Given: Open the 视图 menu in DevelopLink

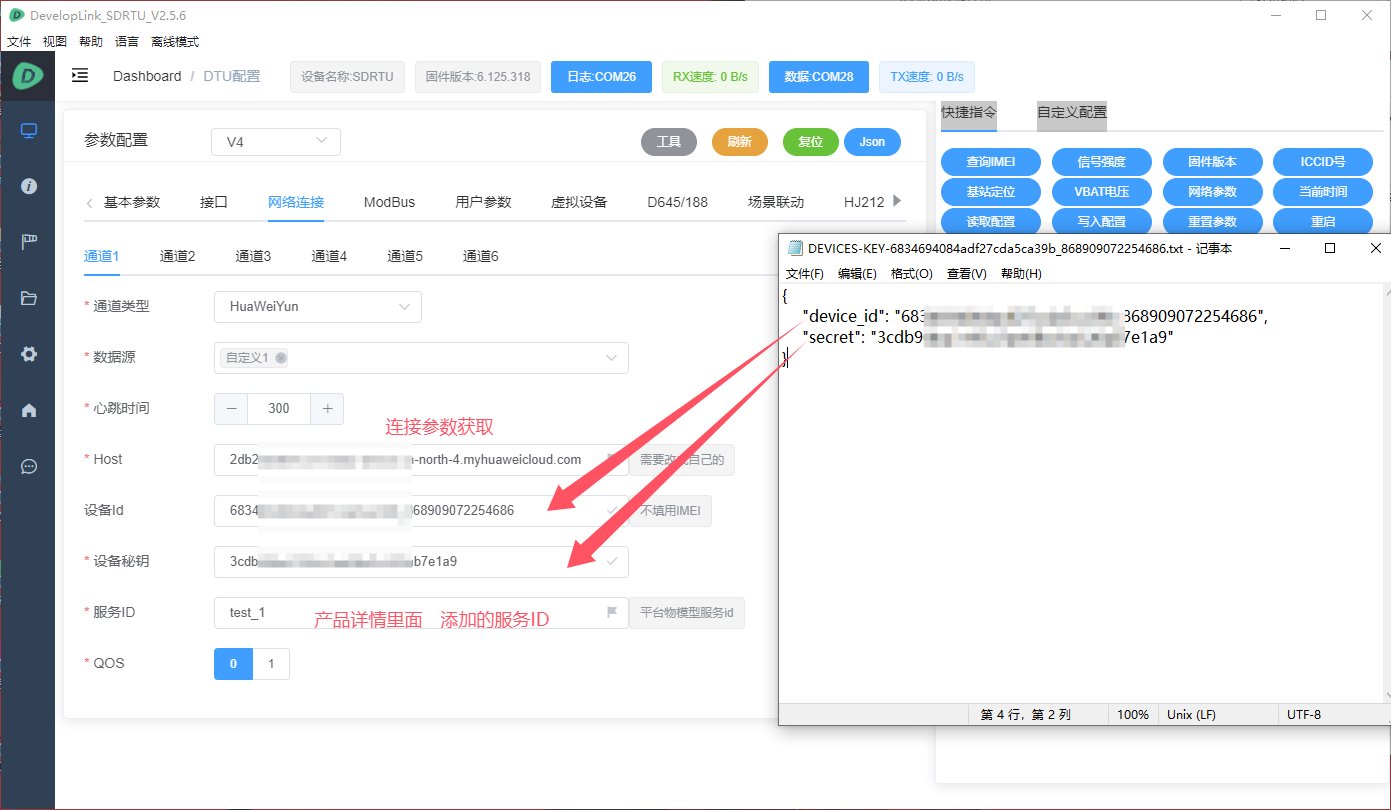Looking at the screenshot, I should (x=55, y=42).
